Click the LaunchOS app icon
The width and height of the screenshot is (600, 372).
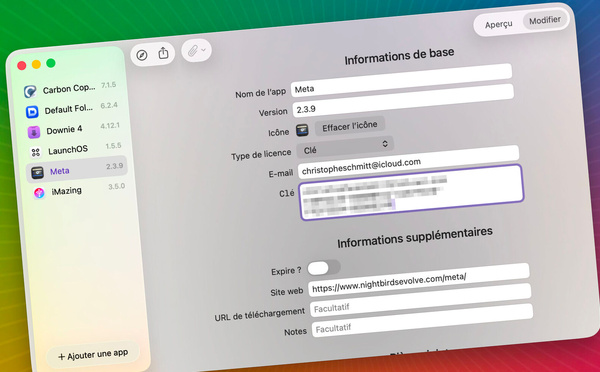[x=36, y=152]
